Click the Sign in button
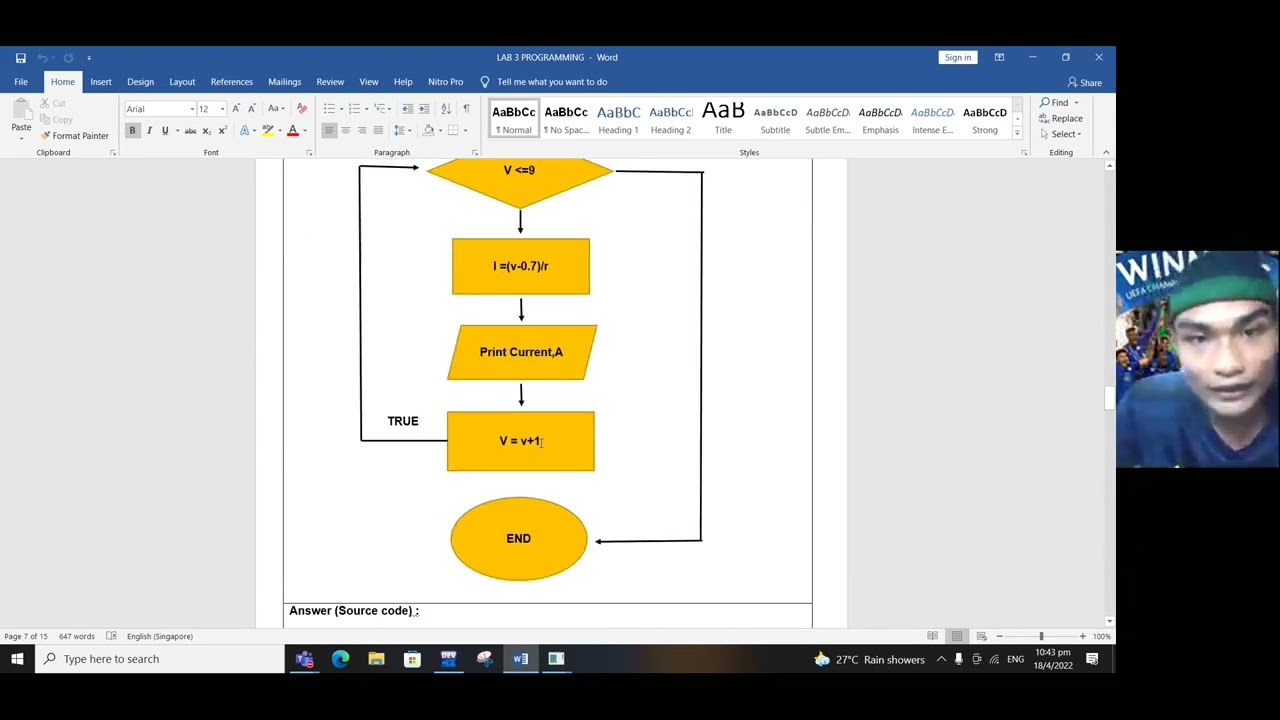 pyautogui.click(x=957, y=58)
